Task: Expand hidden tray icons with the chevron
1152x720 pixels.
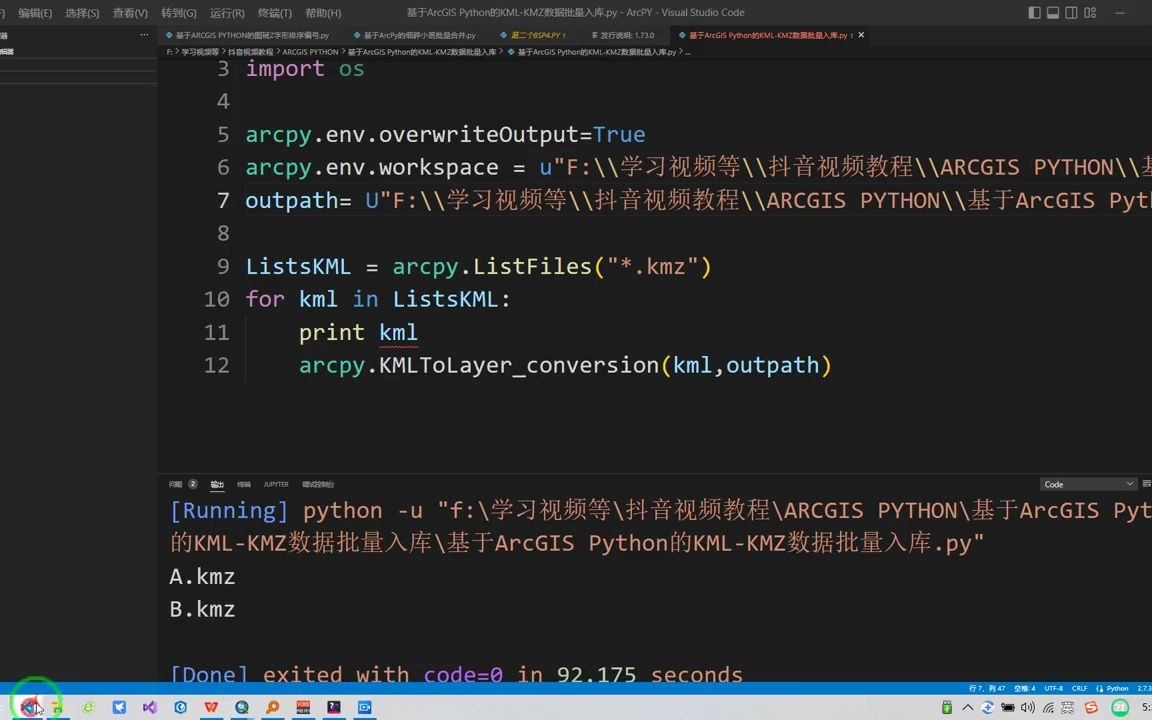Action: click(967, 707)
